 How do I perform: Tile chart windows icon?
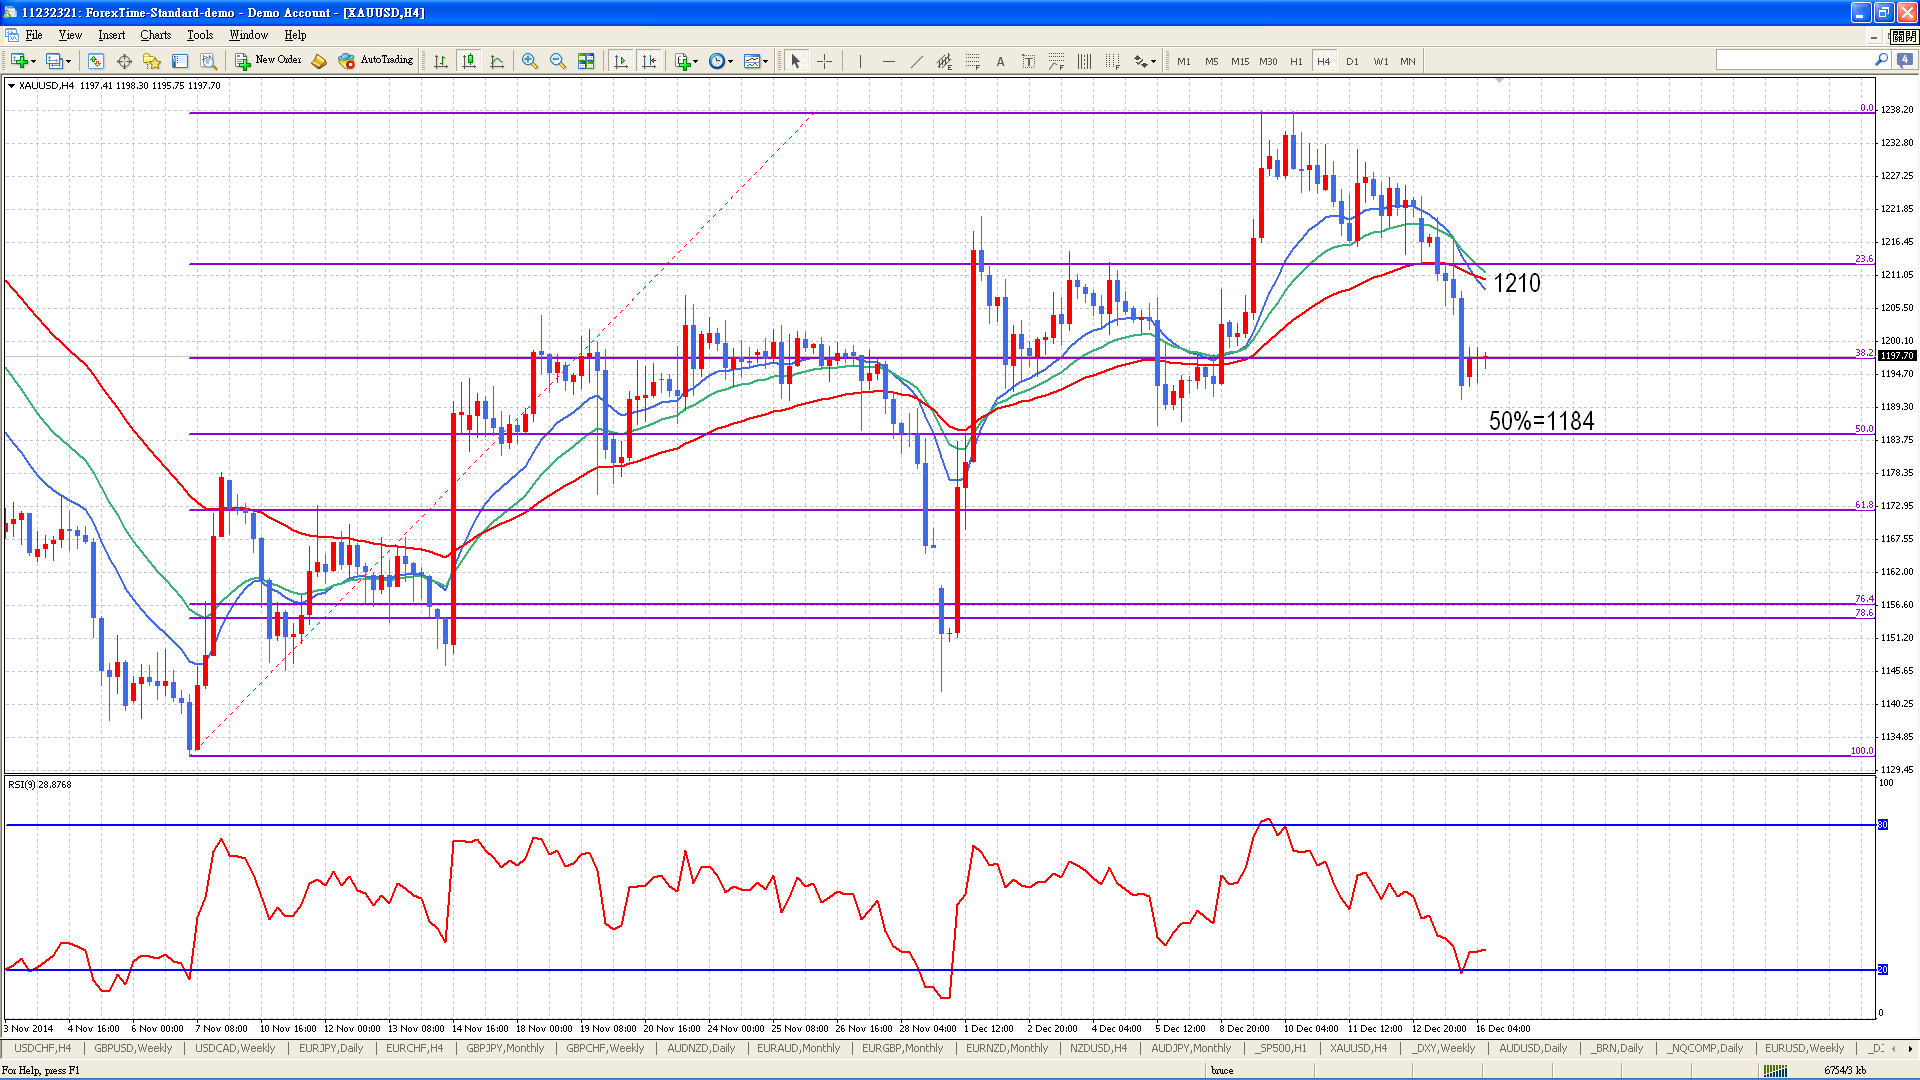586,61
